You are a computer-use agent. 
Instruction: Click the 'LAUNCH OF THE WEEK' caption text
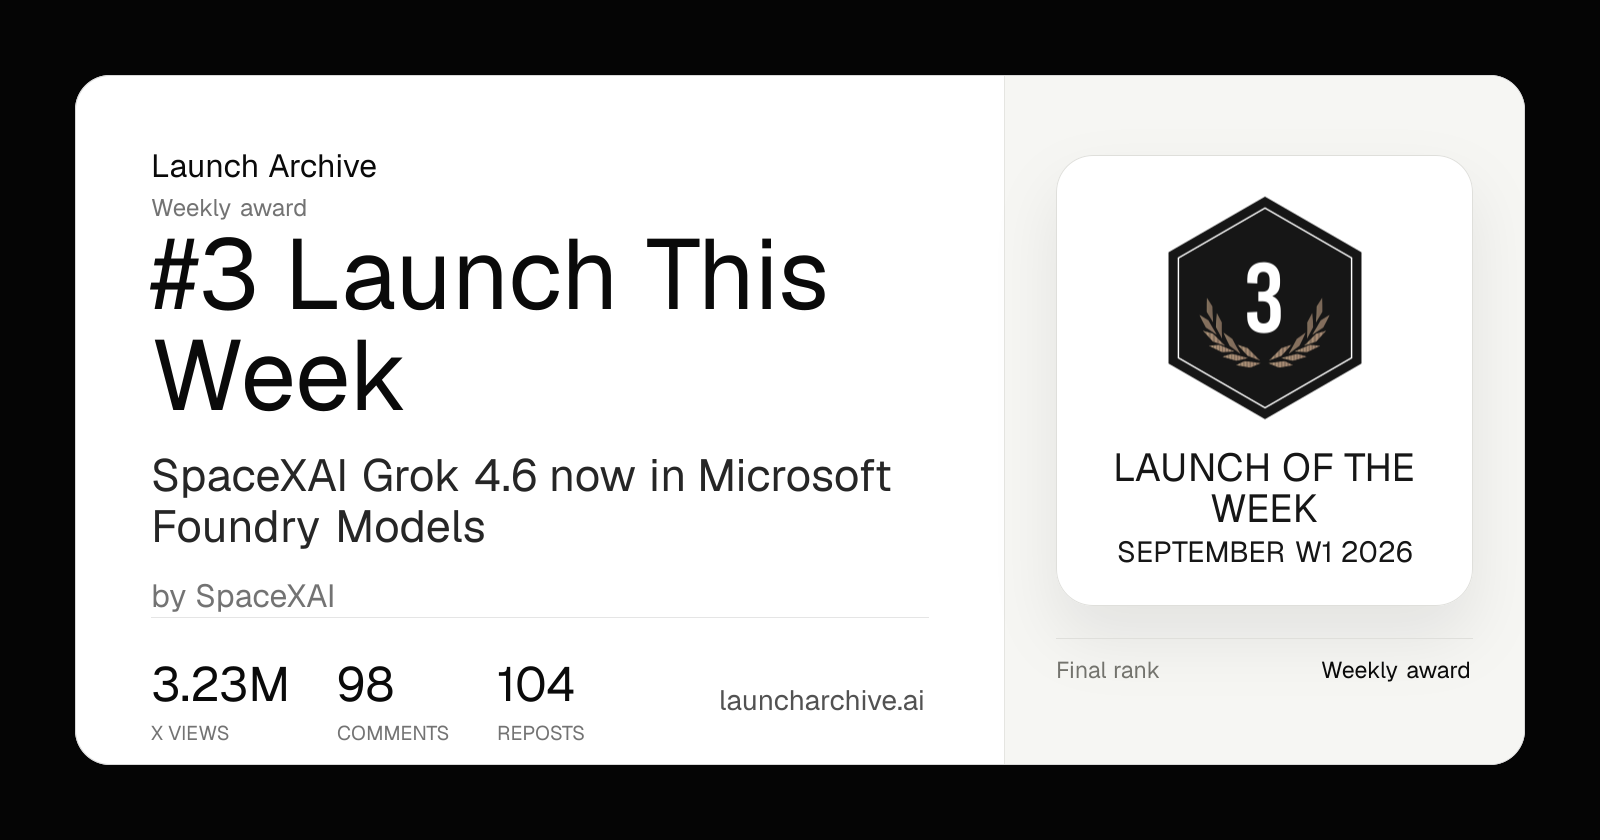coord(1264,488)
